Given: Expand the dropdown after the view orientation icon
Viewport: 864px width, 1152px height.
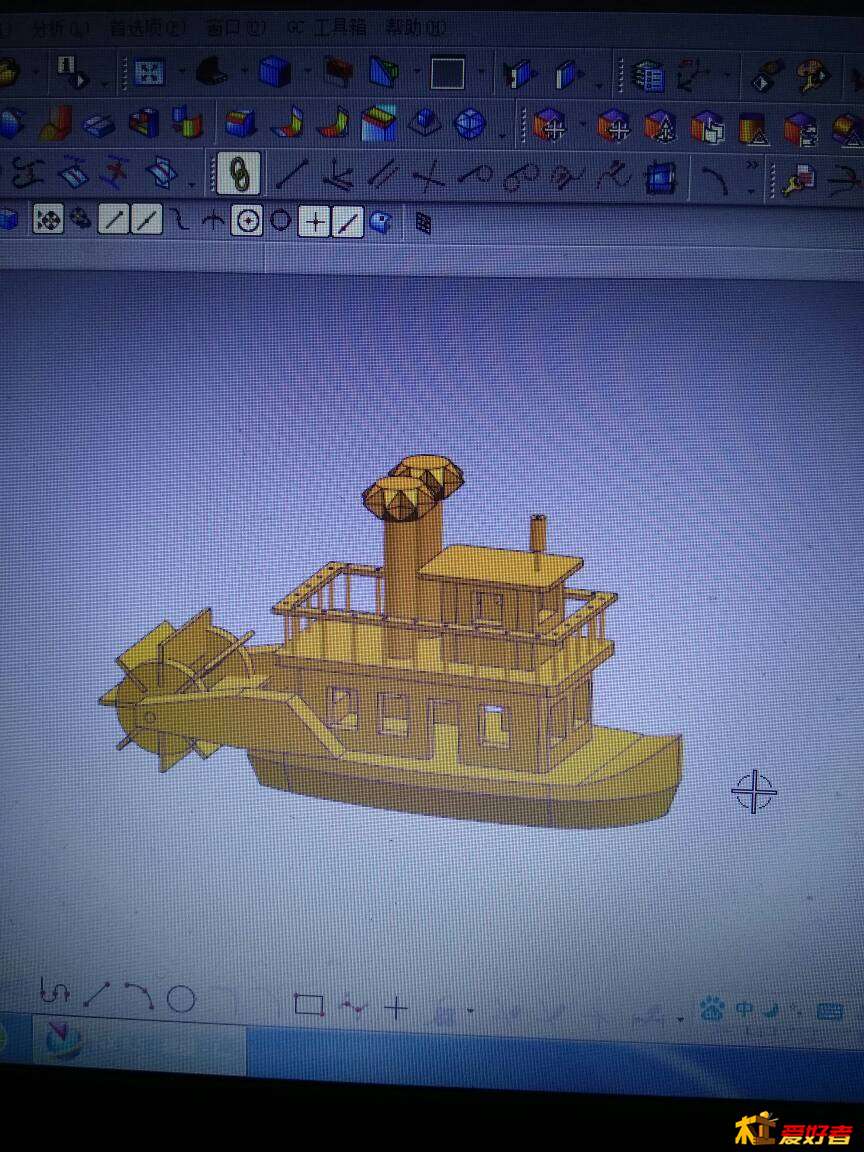Looking at the screenshot, I should tap(416, 73).
